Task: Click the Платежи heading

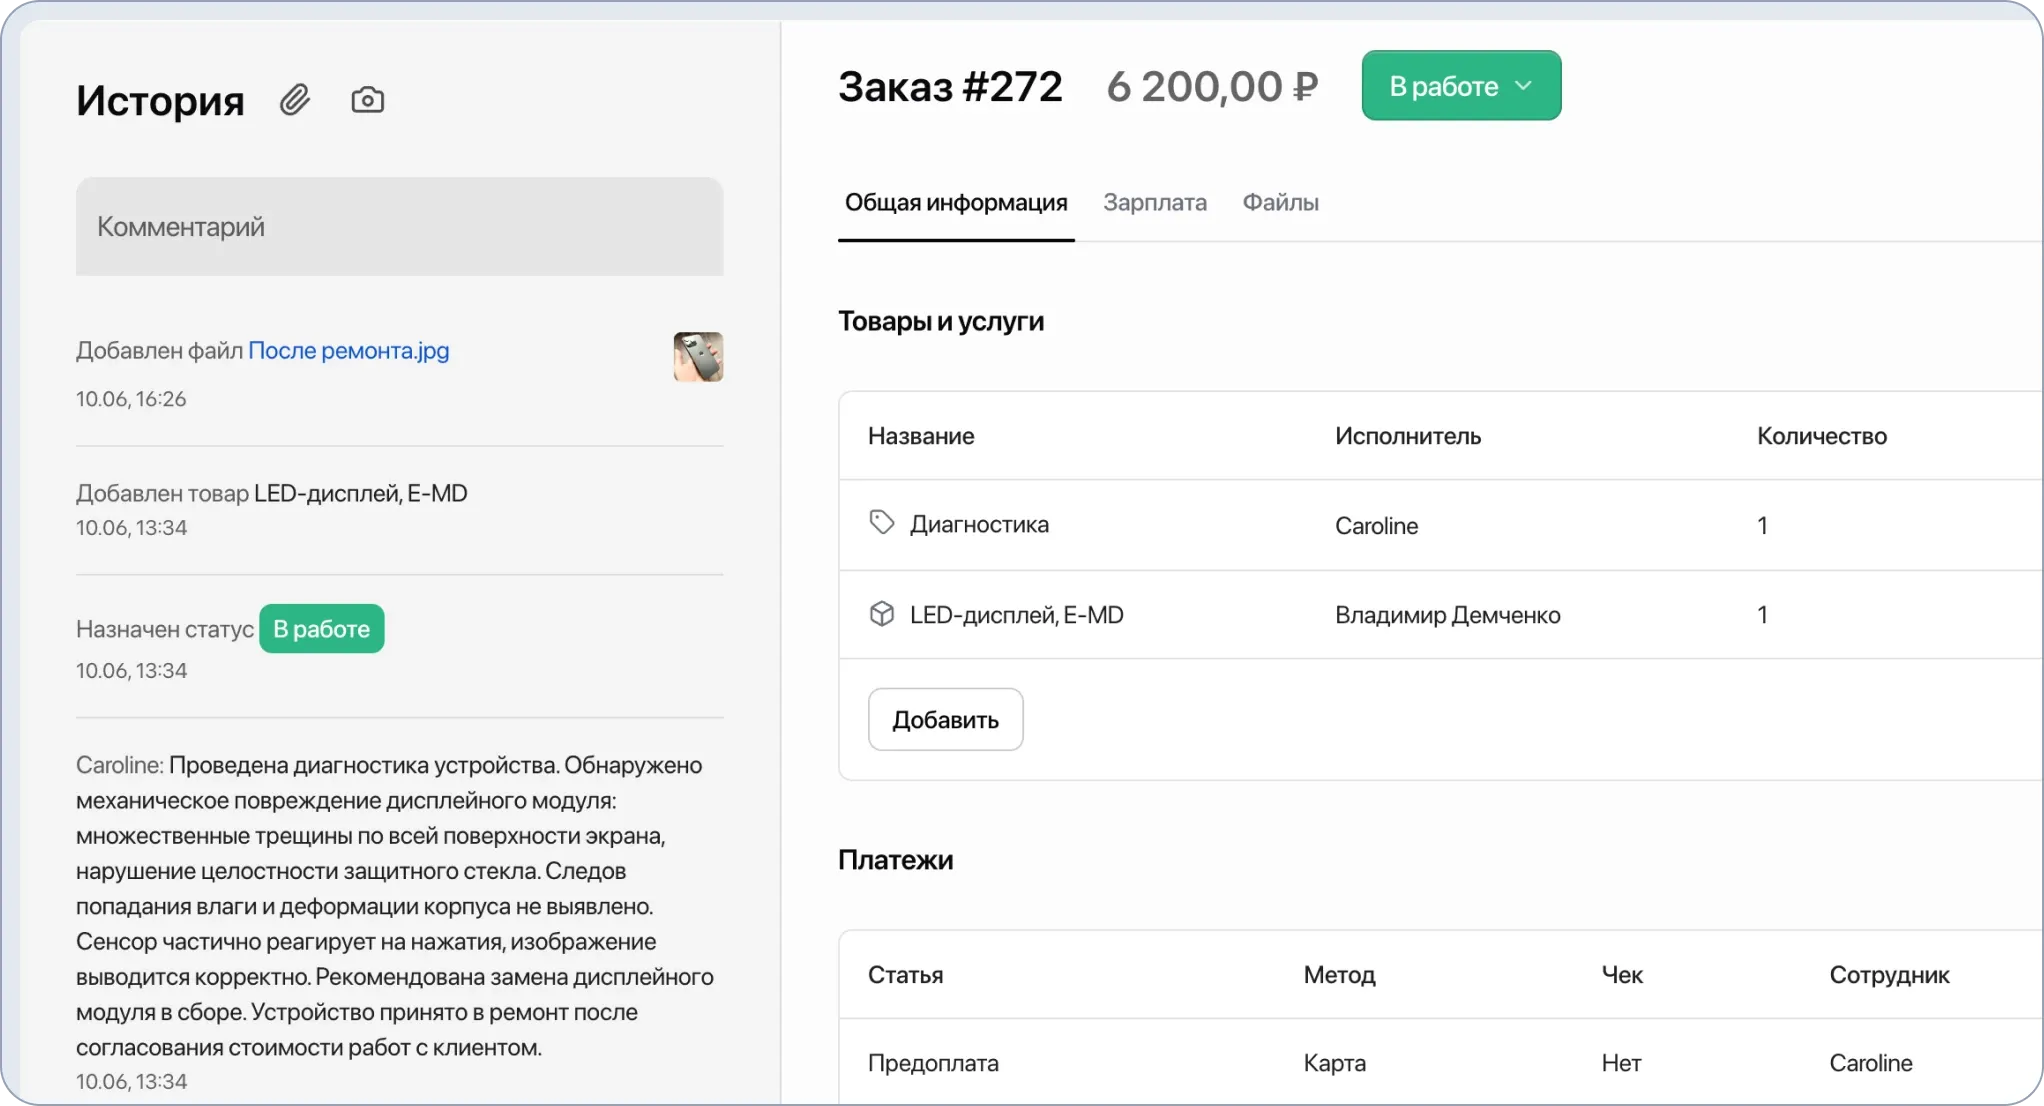Action: [x=895, y=860]
